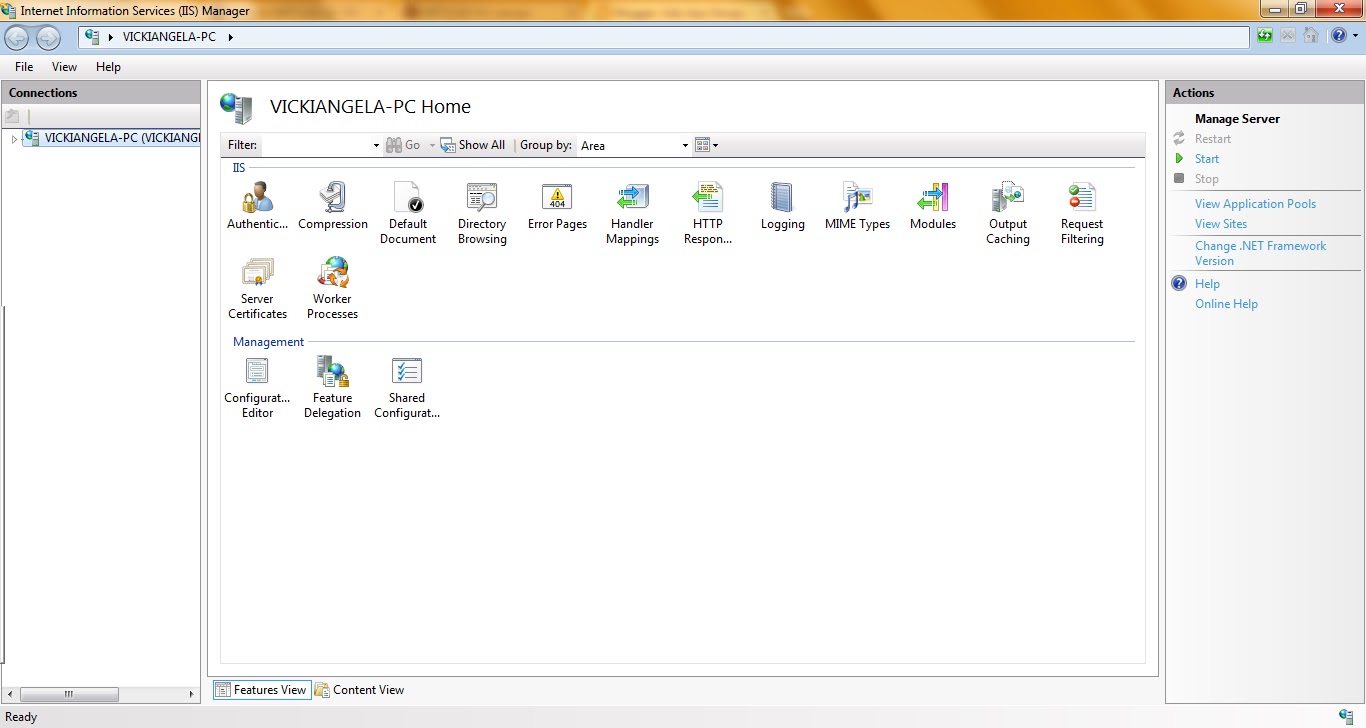This screenshot has width=1366, height=728.
Task: Open the Logging feature
Action: tap(782, 206)
